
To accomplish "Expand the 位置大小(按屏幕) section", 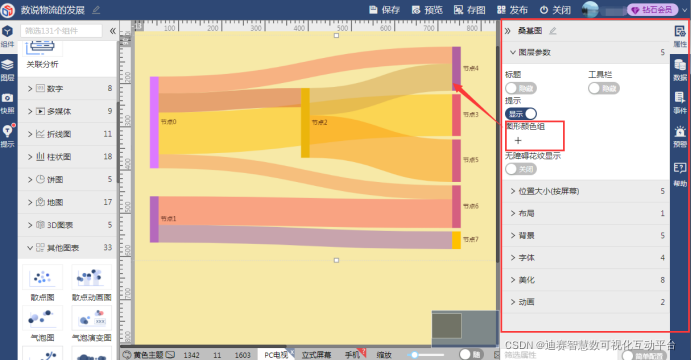I will (x=586, y=191).
